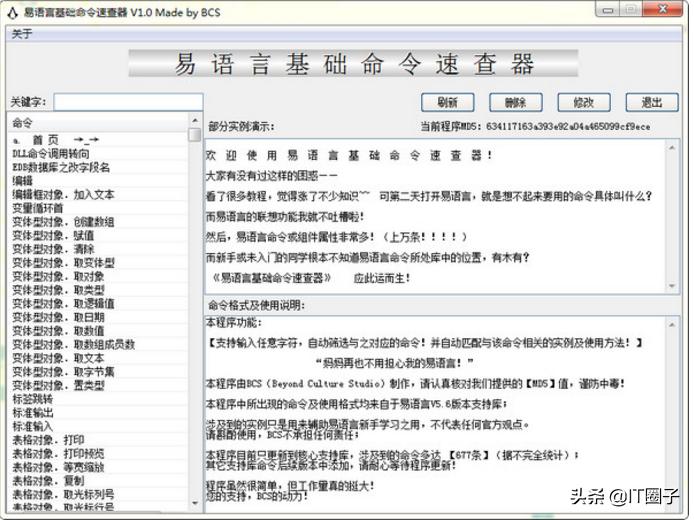Select the 编辑 command row
The image size is (694, 520).
pos(98,181)
